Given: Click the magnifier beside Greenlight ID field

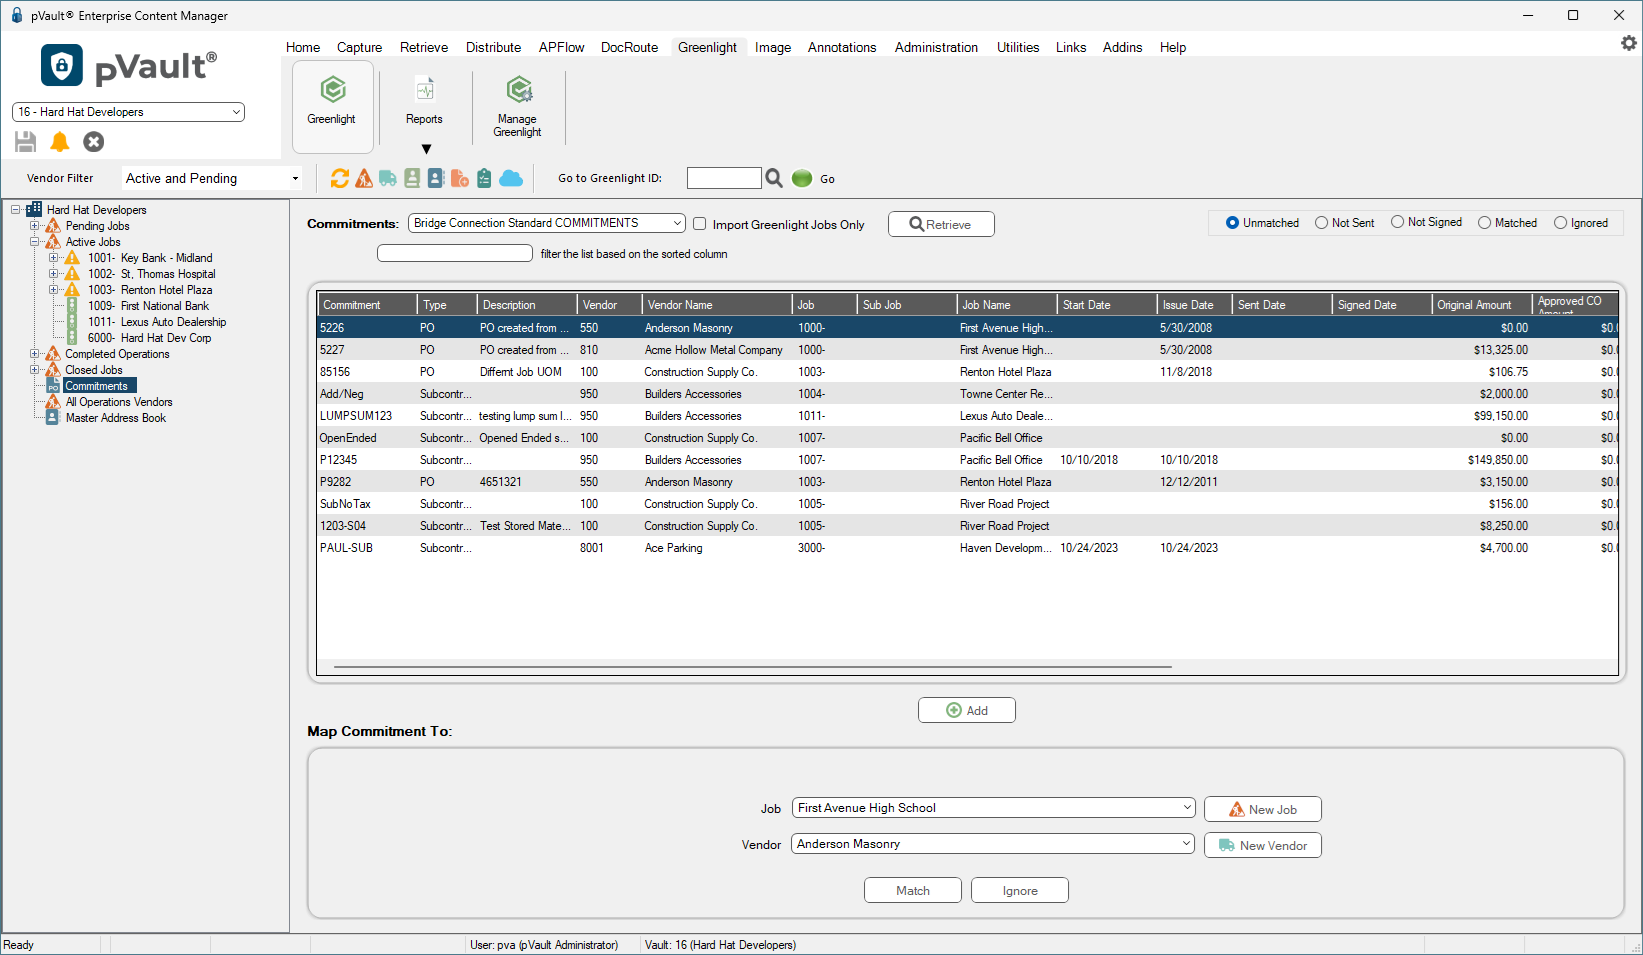Looking at the screenshot, I should [x=774, y=178].
